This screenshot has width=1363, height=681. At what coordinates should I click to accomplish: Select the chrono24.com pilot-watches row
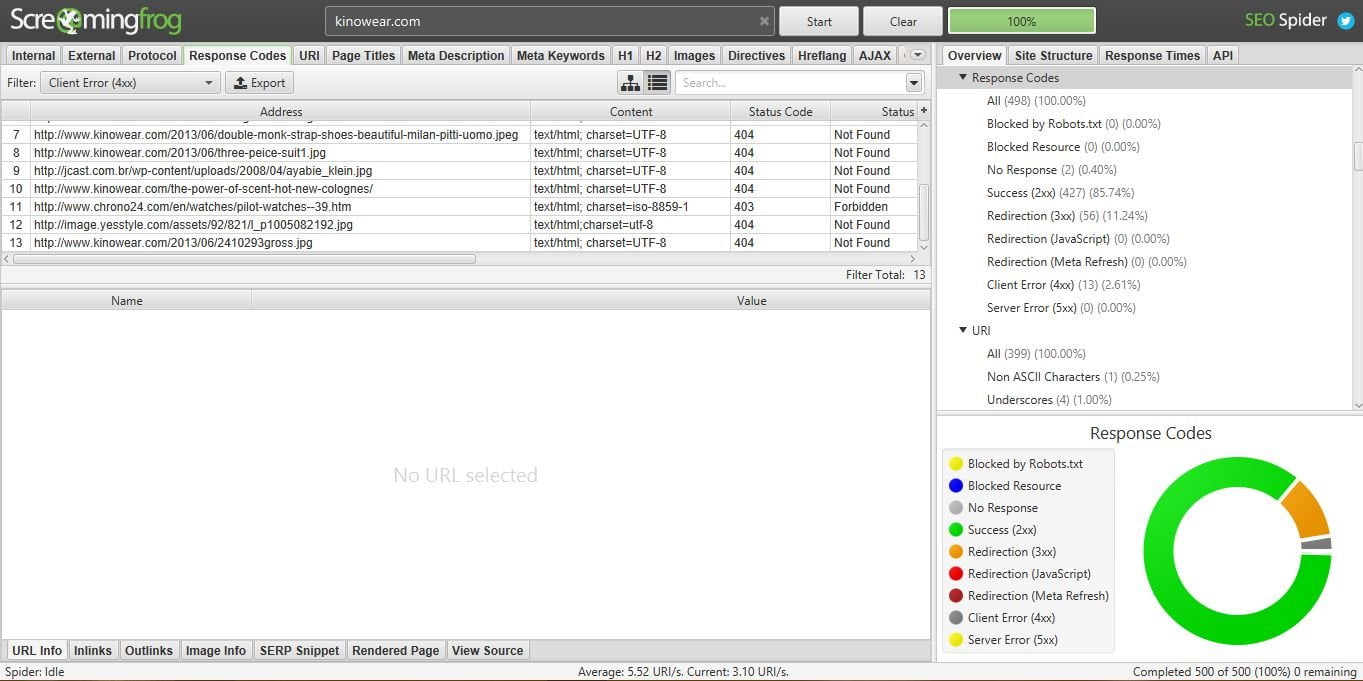pos(459,207)
